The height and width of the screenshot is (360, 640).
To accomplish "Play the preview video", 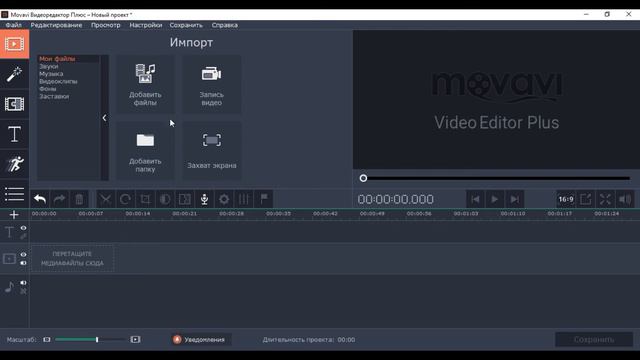I will (x=495, y=199).
